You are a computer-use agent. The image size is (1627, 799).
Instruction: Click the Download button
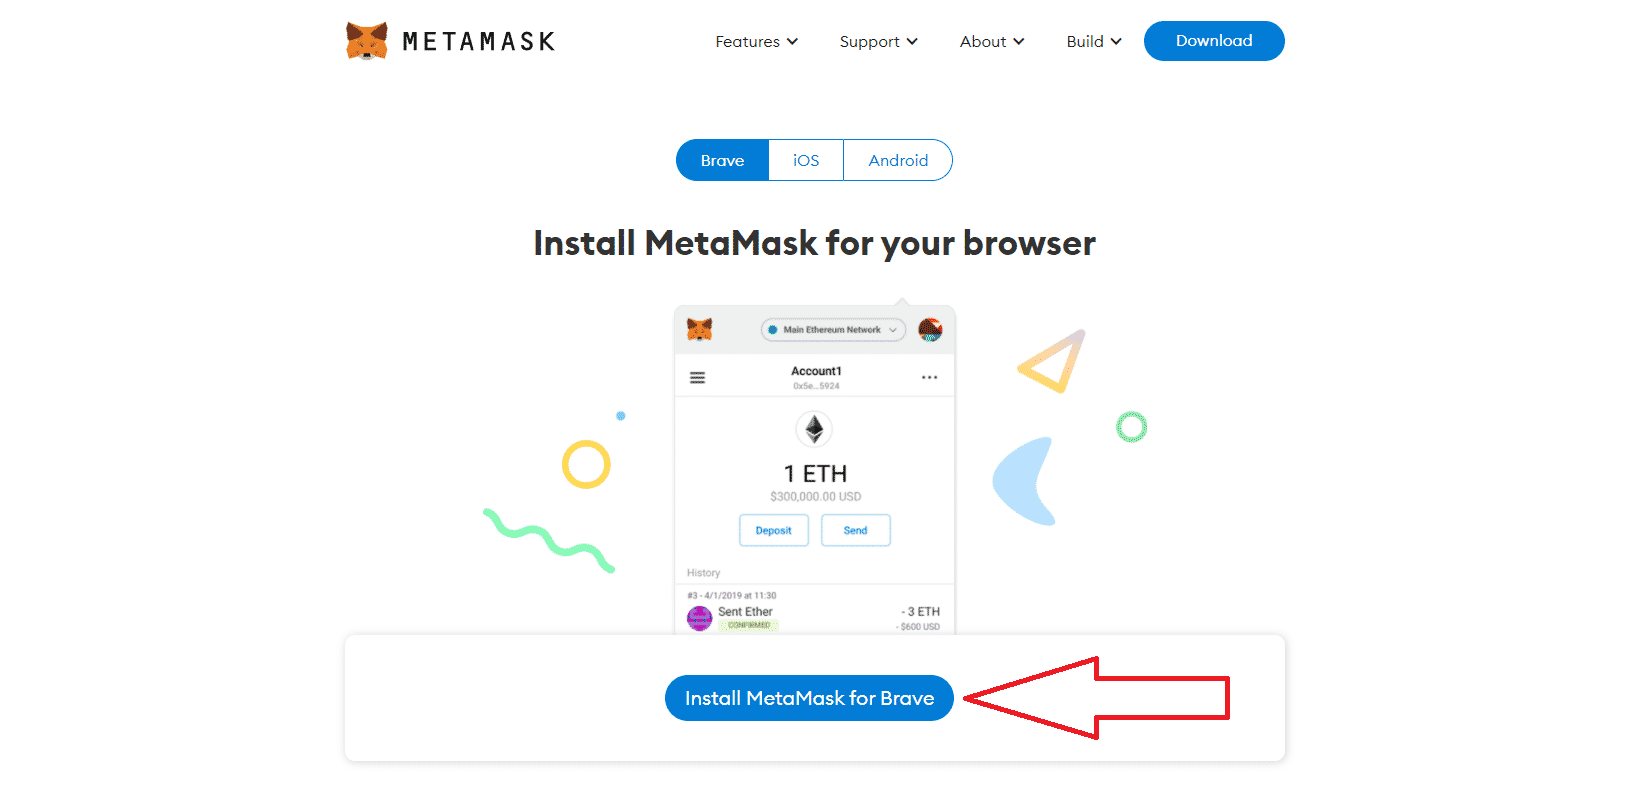1214,41
